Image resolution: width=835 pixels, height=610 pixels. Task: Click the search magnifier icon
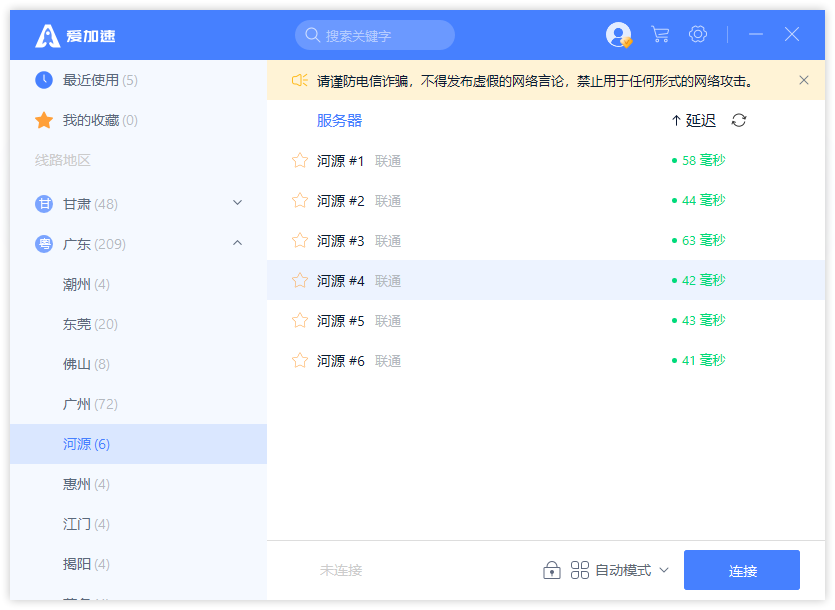pos(312,35)
